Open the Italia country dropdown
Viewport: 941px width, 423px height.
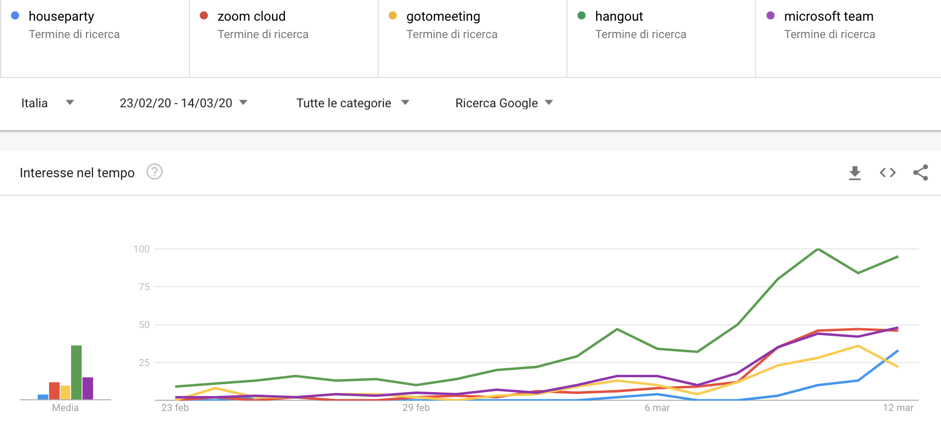(48, 103)
